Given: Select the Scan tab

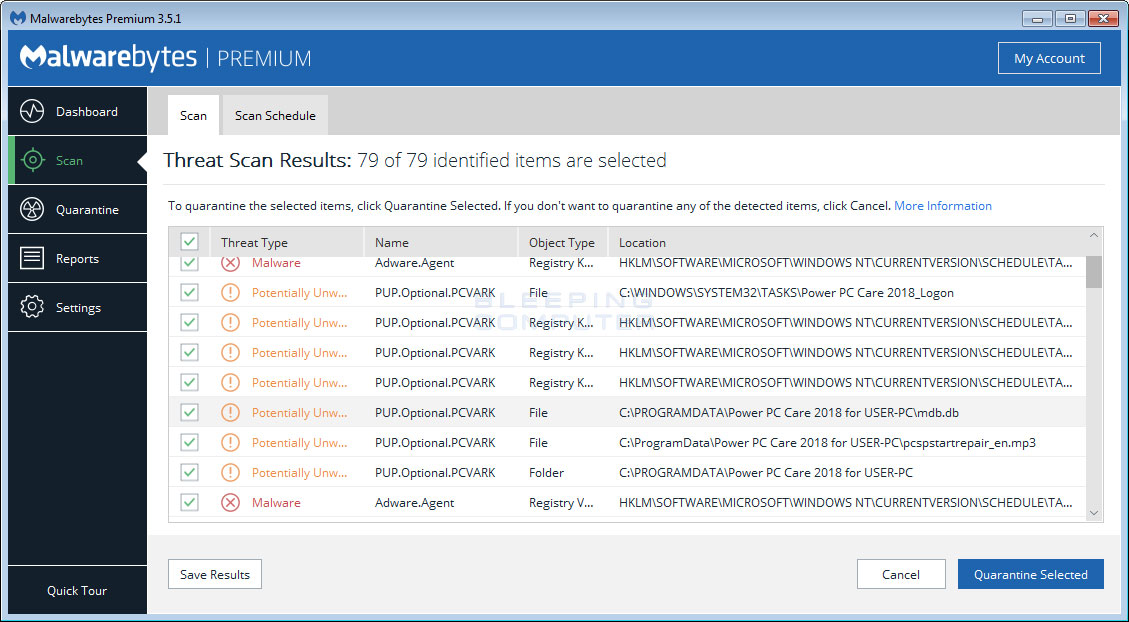Looking at the screenshot, I should 193,116.
